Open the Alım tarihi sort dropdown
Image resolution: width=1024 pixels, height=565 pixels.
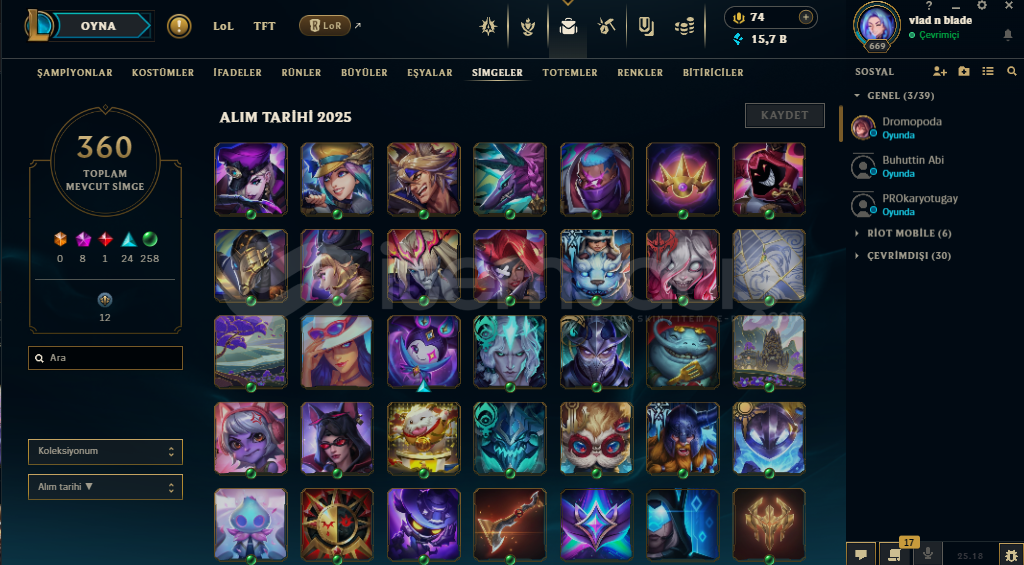(105, 487)
